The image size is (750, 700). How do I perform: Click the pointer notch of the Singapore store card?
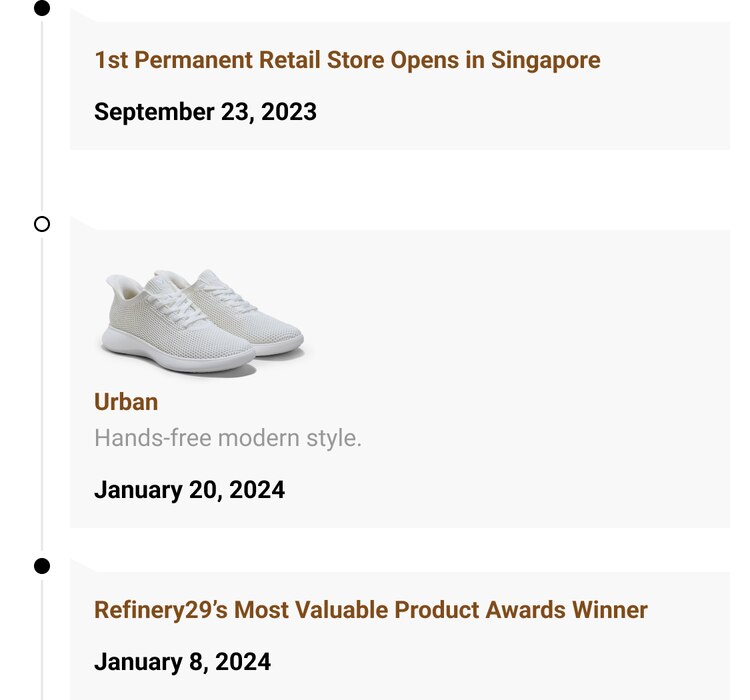tap(82, 15)
